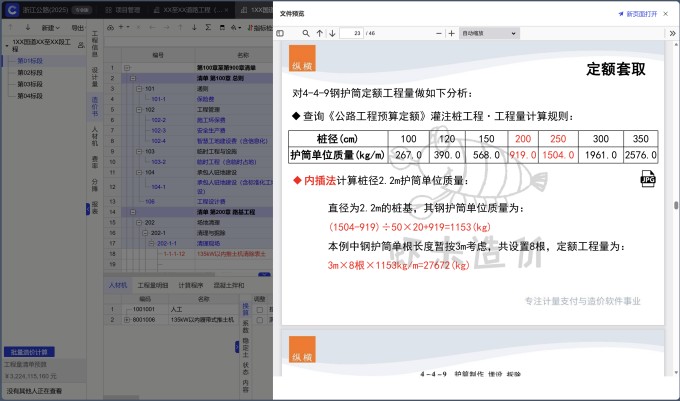Check the 调整 box for row 9001006

click(x=259, y=319)
